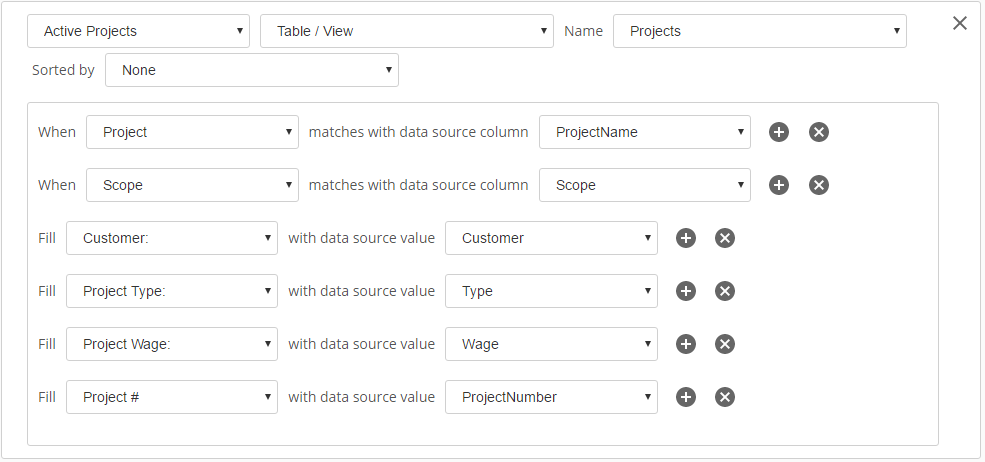
Task: Delete the Scope match condition row
Action: point(819,185)
